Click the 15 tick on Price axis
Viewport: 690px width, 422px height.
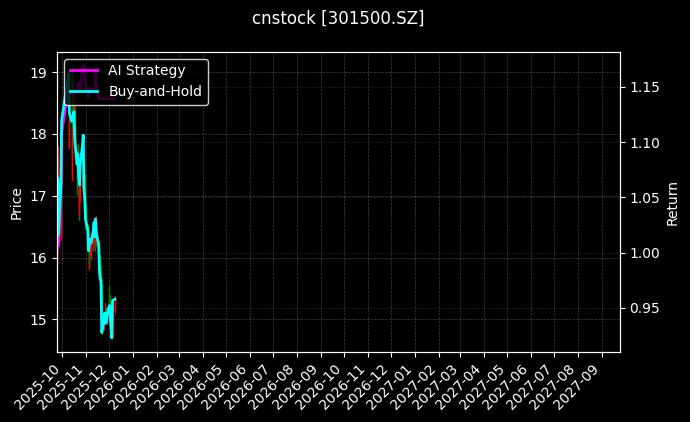39,320
